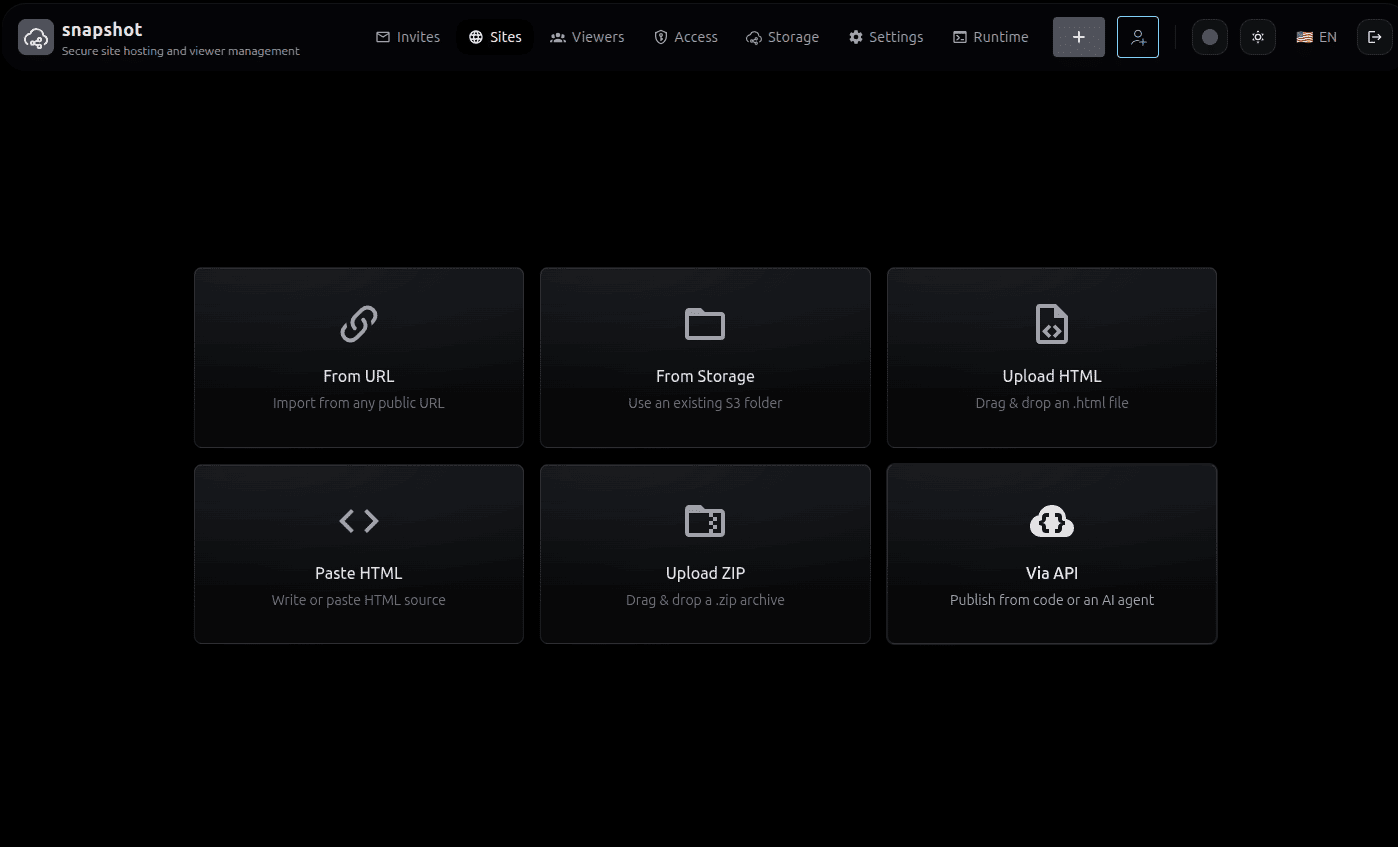The image size is (1398, 847).
Task: Click 'Secure site hosting and viewer management' tagline
Action: [x=181, y=51]
